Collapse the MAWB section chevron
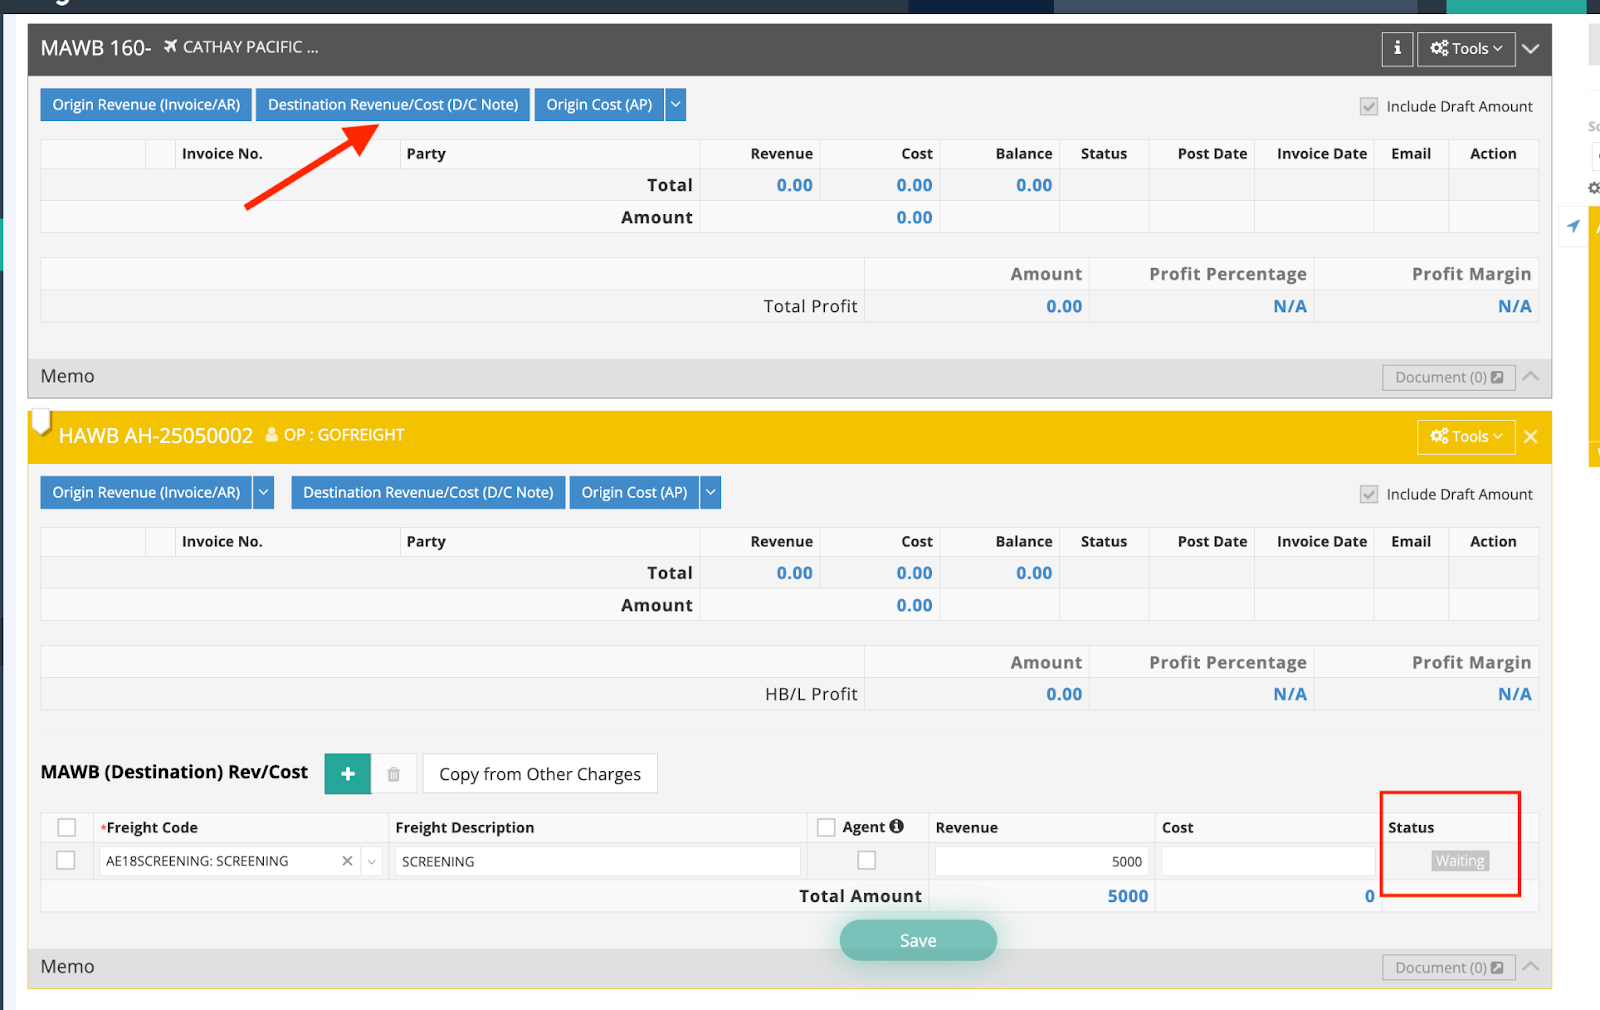Viewport: 1600px width, 1010px height. click(x=1530, y=48)
